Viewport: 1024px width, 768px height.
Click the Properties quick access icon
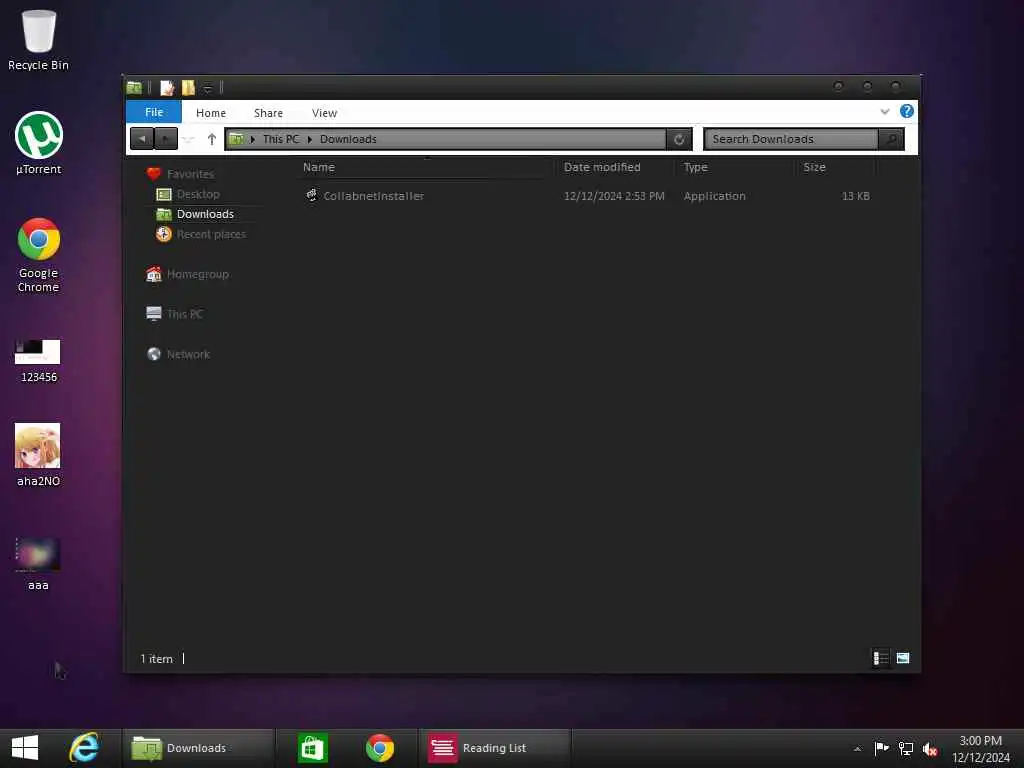click(x=167, y=88)
